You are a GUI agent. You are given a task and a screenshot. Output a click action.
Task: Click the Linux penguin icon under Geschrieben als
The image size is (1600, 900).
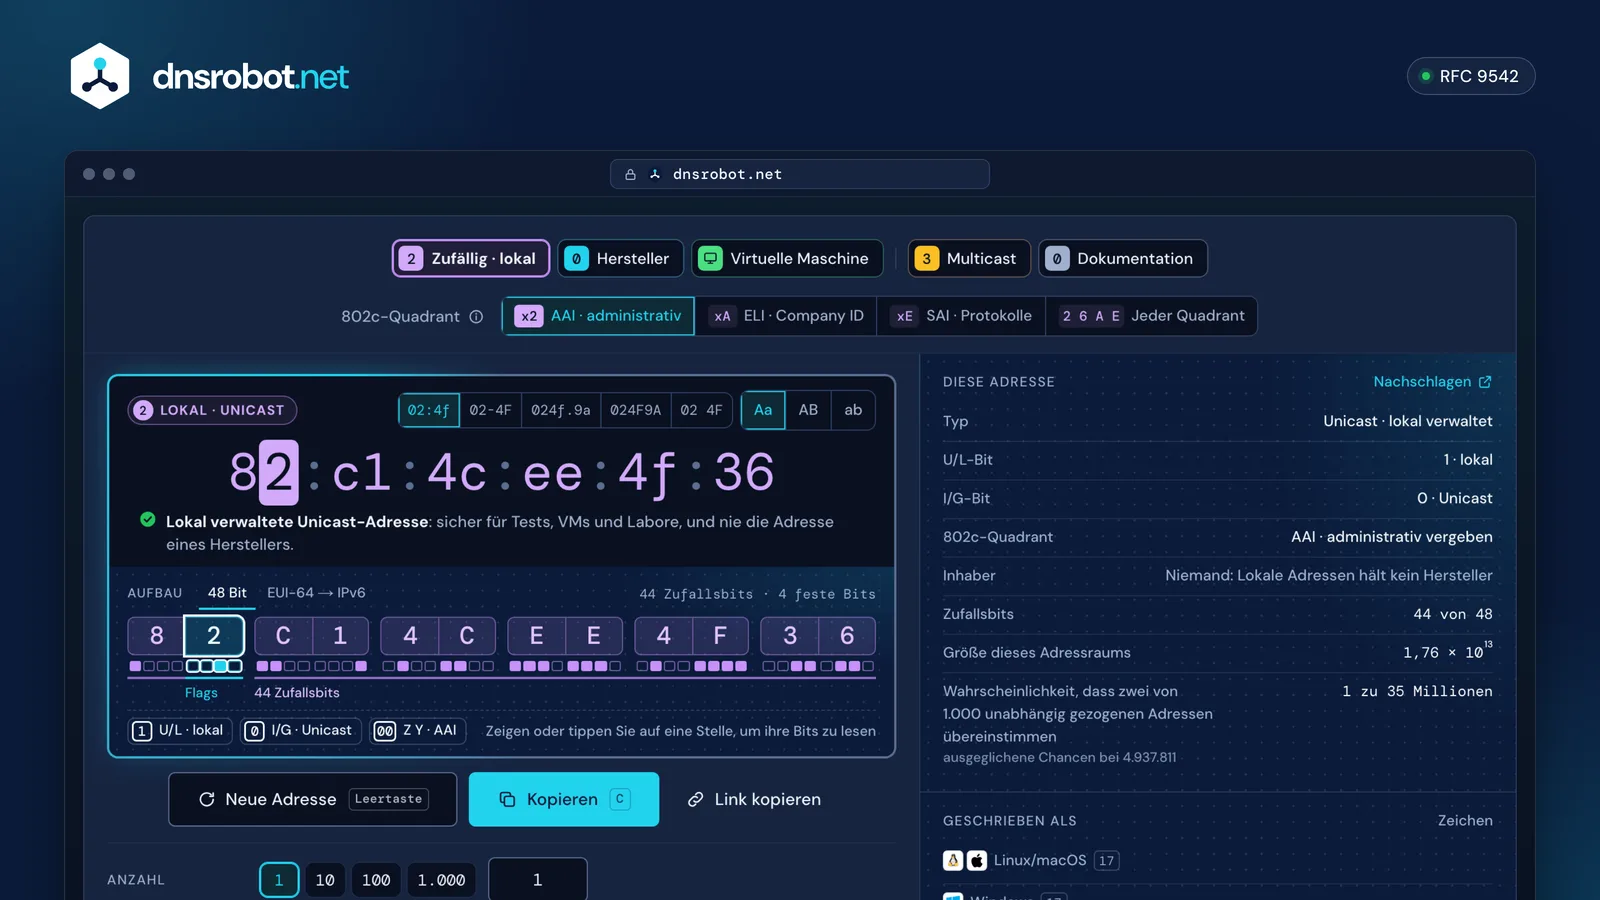point(953,860)
